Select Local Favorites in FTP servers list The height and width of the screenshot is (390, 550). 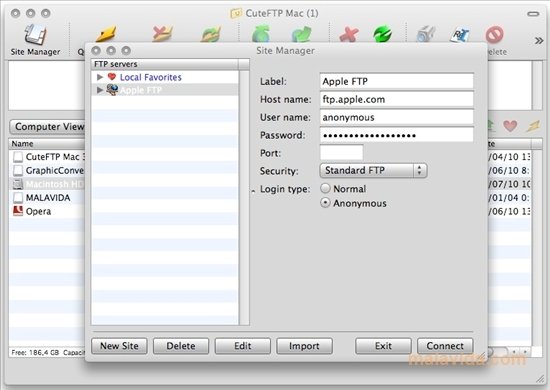point(150,77)
